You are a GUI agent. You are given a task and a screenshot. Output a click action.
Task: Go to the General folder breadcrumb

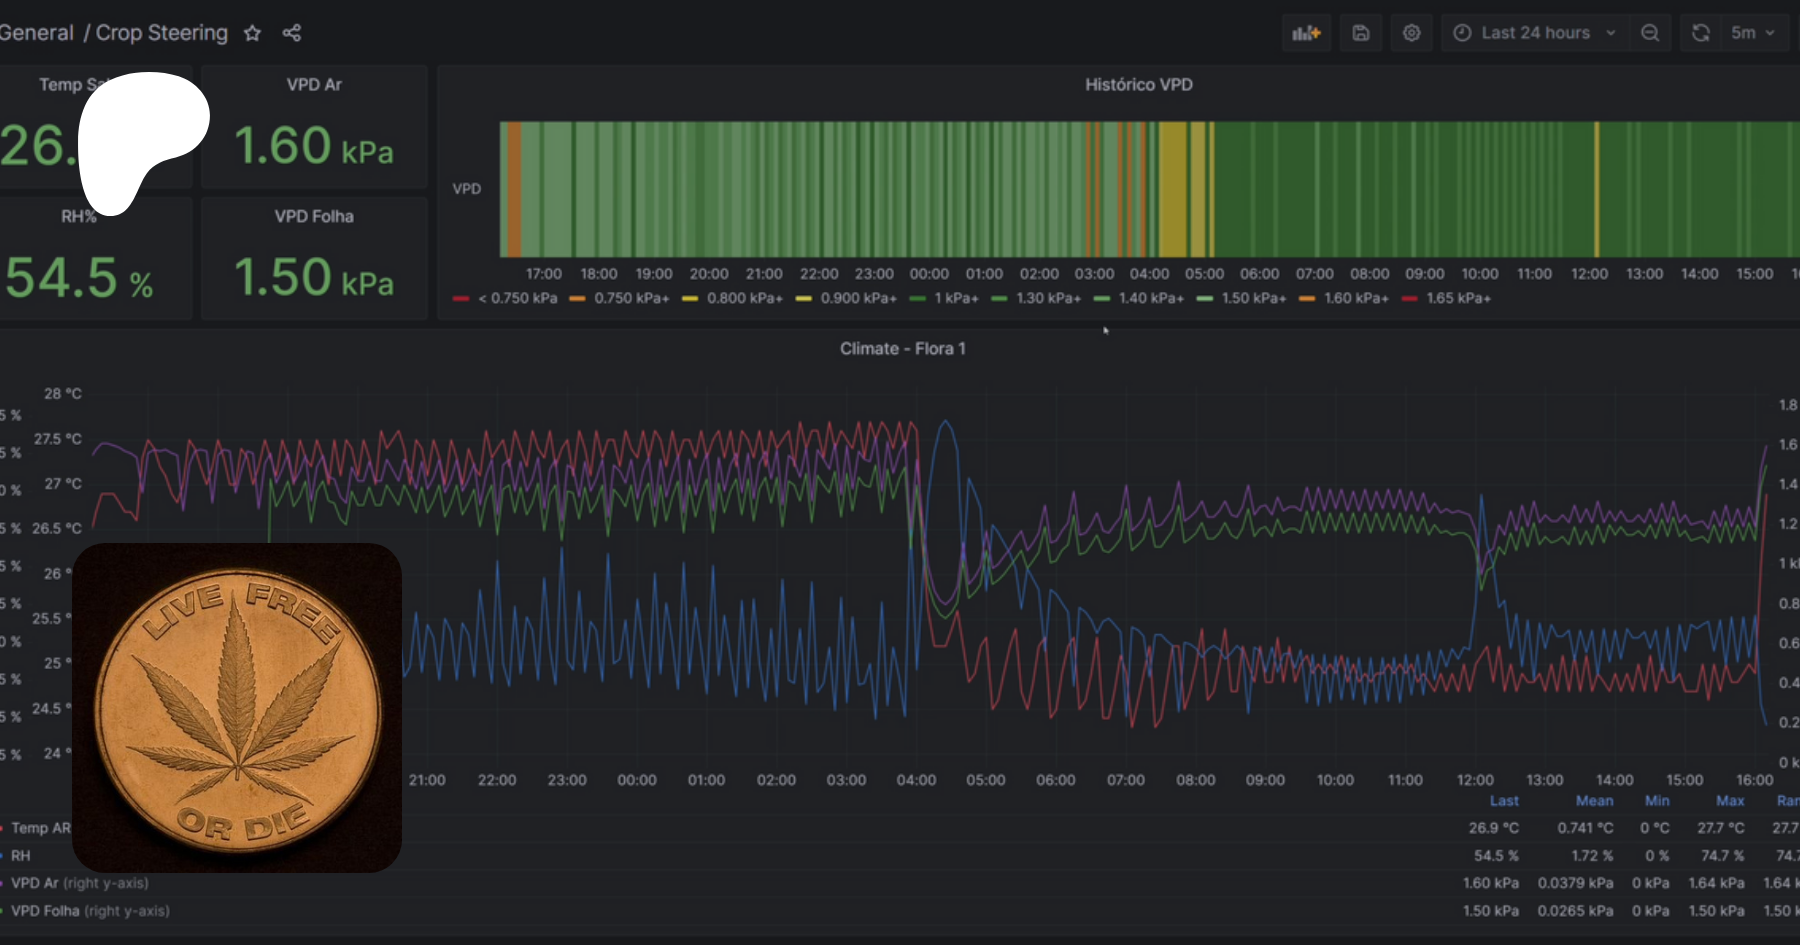point(36,33)
